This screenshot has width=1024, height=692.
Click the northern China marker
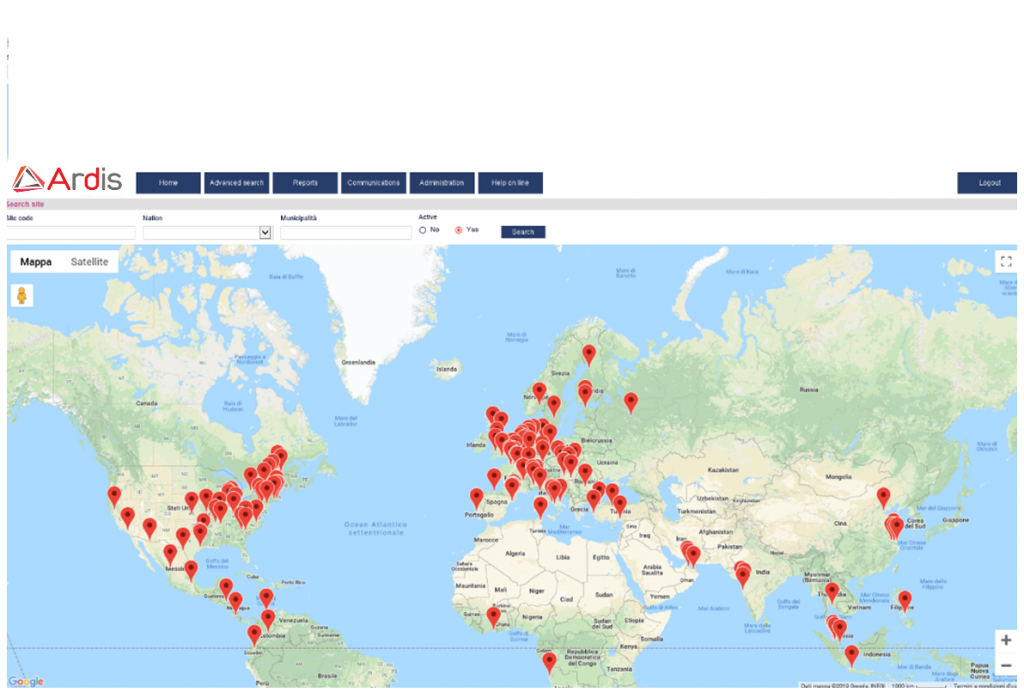click(884, 498)
